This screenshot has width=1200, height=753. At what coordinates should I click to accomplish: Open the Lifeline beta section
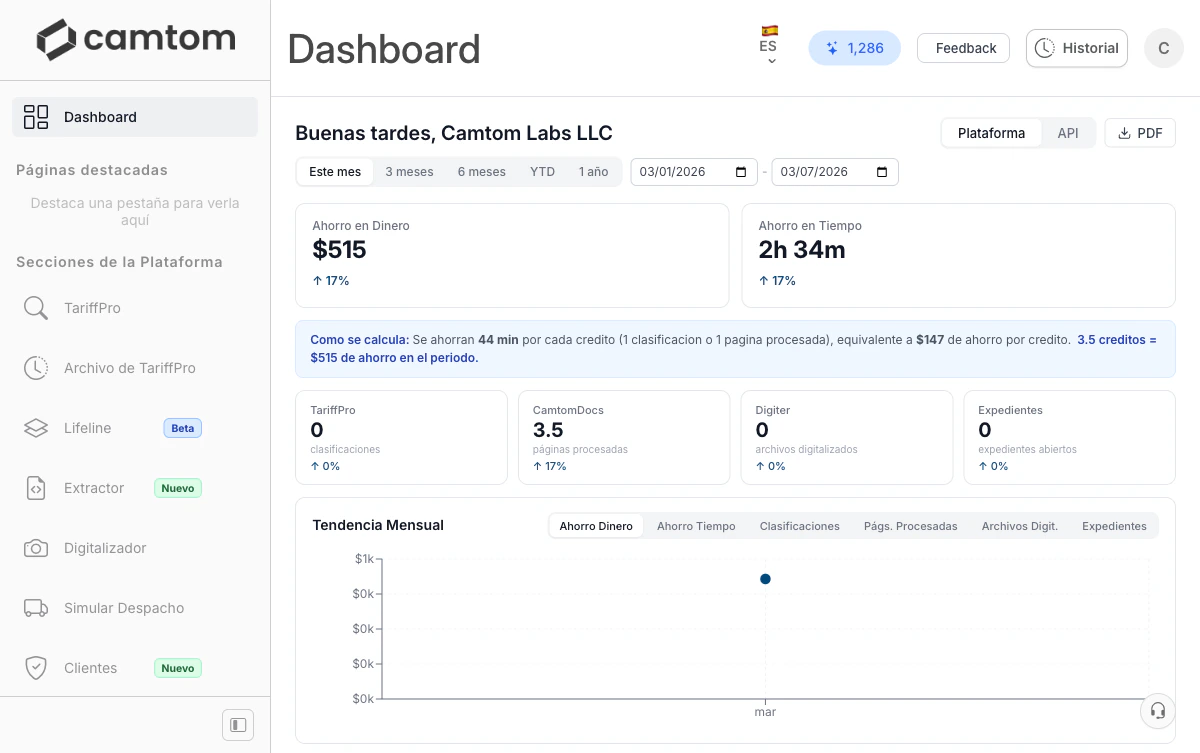[x=87, y=428]
